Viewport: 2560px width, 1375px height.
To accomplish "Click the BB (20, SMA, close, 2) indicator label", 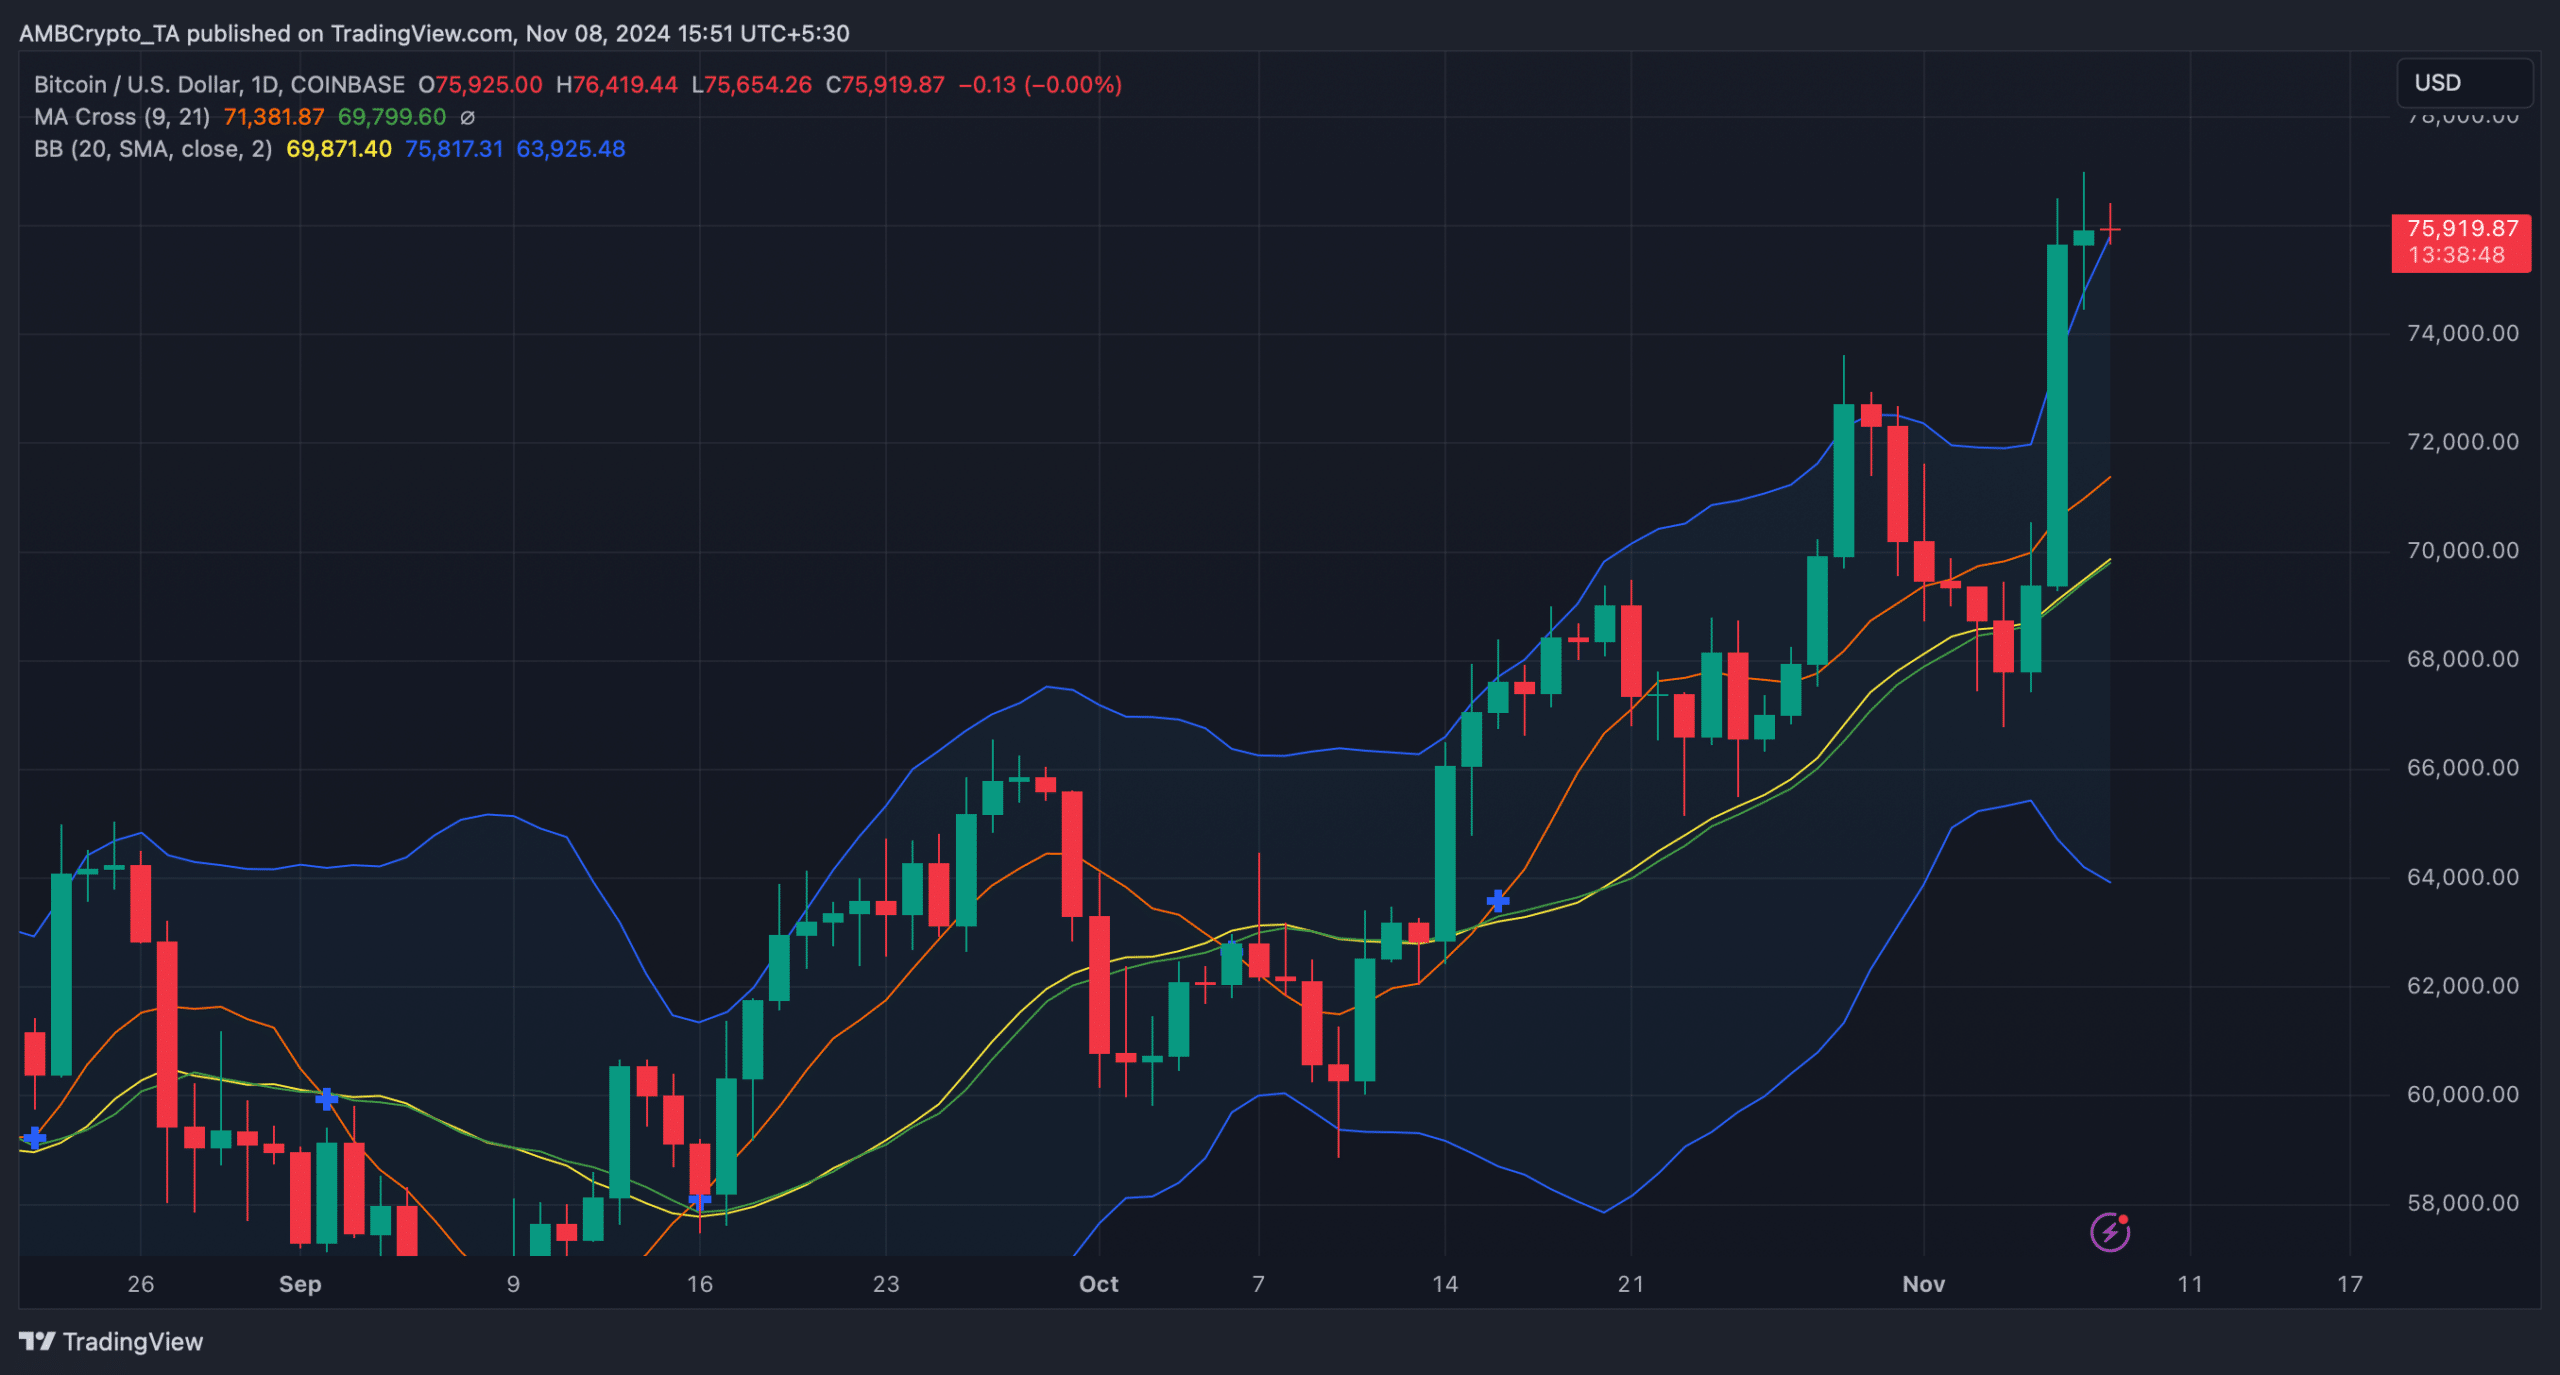I will click(153, 149).
